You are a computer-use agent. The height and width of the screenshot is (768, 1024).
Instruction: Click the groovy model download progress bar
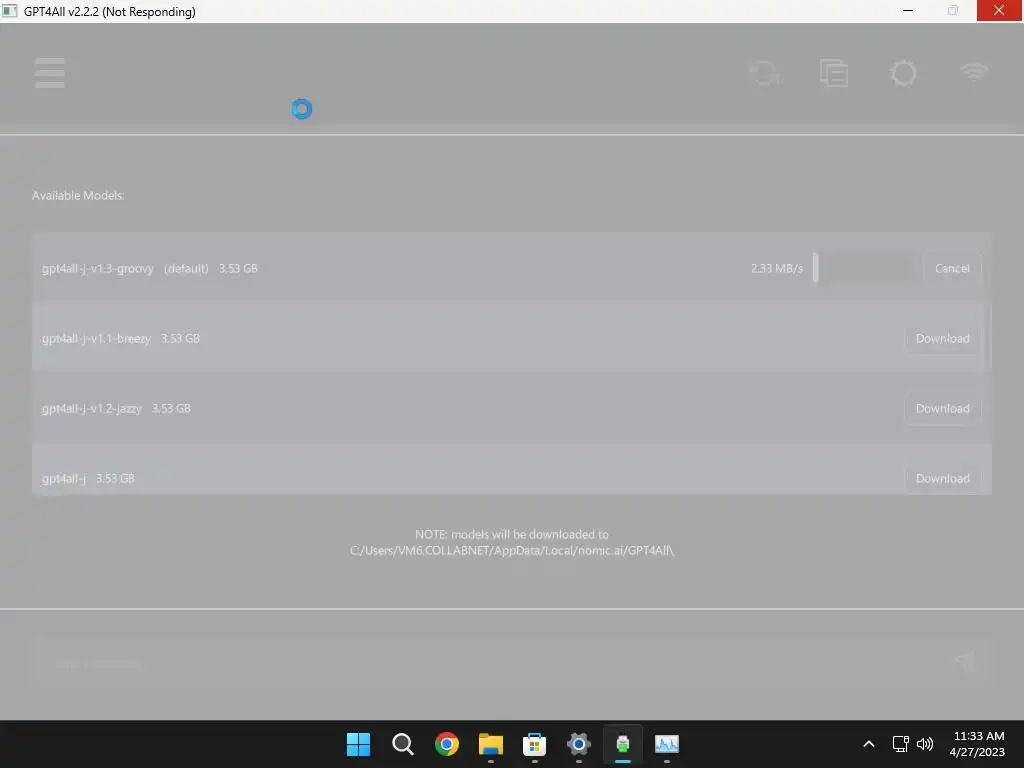pos(863,268)
